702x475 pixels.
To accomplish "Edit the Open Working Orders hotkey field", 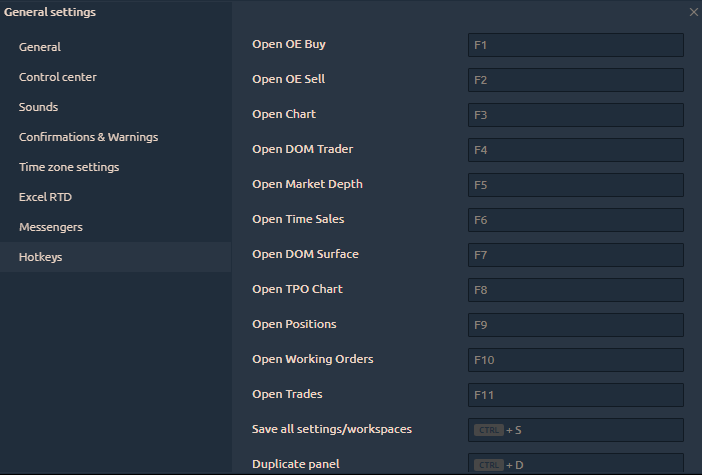I will click(x=575, y=360).
